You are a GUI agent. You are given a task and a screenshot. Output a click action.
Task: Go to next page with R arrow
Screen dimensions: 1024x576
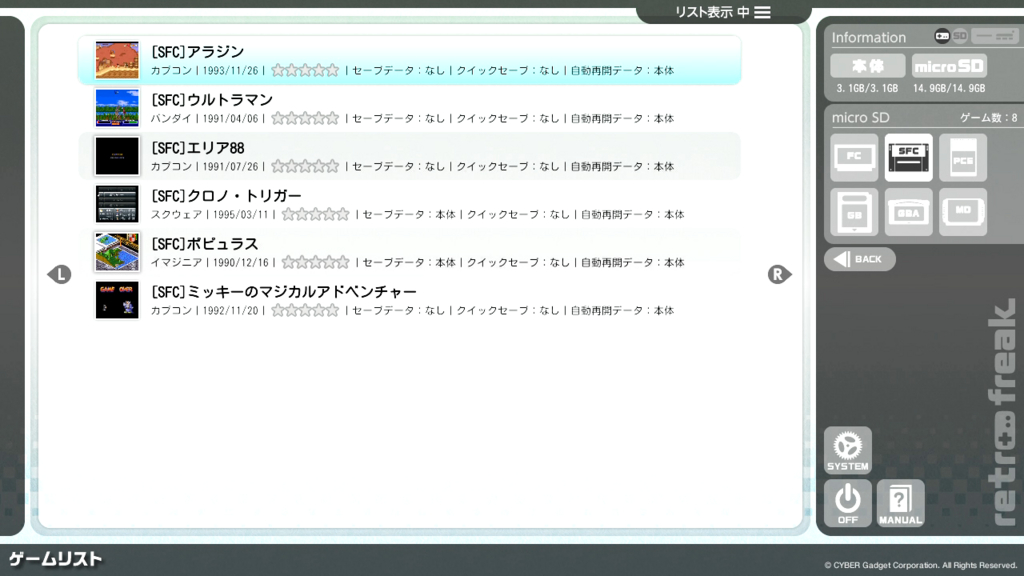coord(779,274)
